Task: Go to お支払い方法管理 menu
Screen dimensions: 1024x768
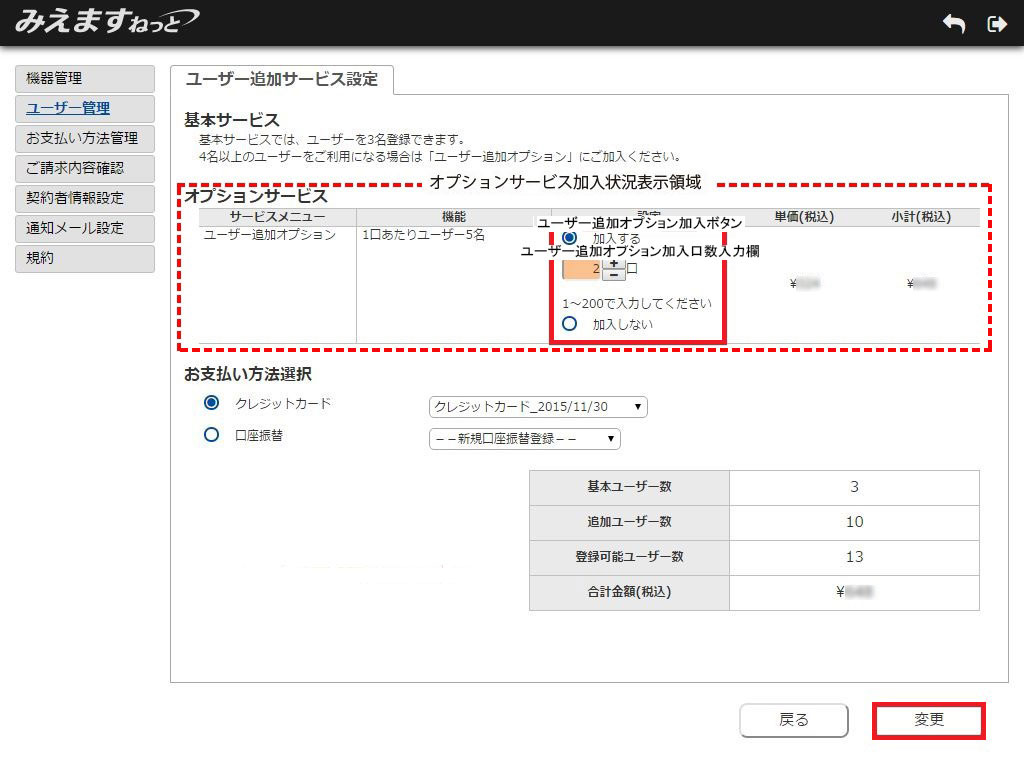Action: (x=85, y=139)
